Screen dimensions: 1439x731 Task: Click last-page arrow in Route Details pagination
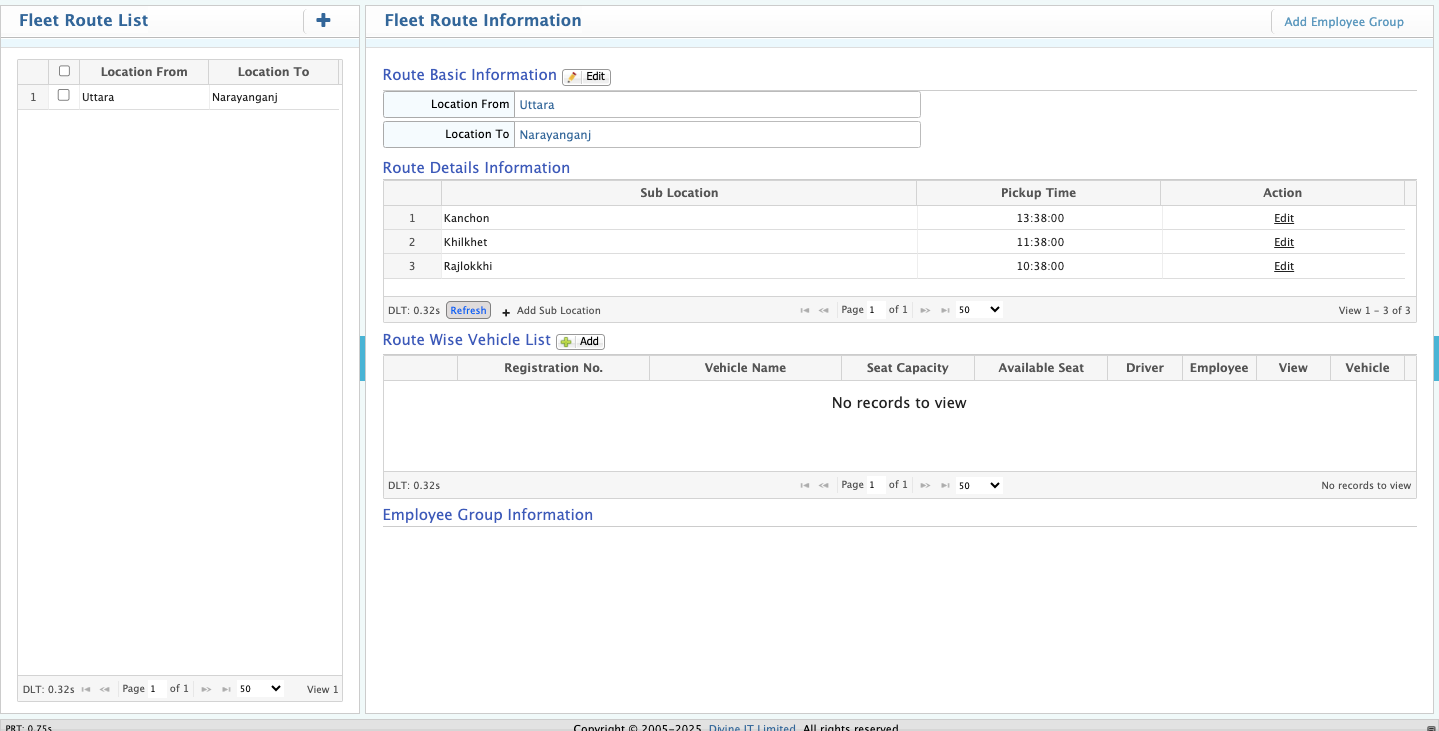pos(945,310)
